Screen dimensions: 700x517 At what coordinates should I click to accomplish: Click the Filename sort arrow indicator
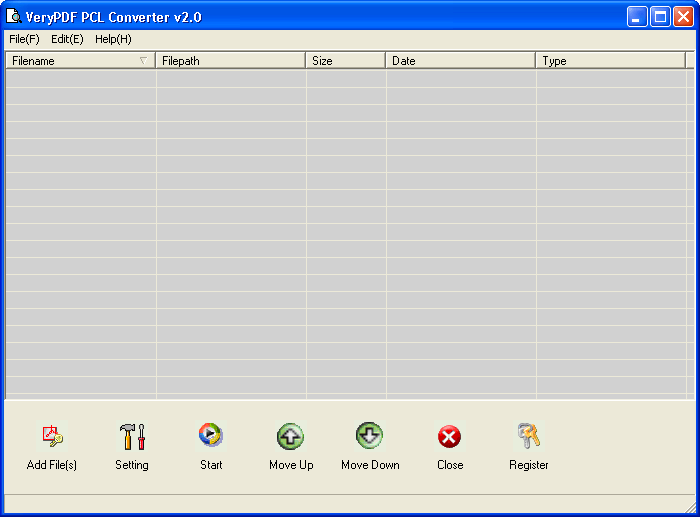143,61
